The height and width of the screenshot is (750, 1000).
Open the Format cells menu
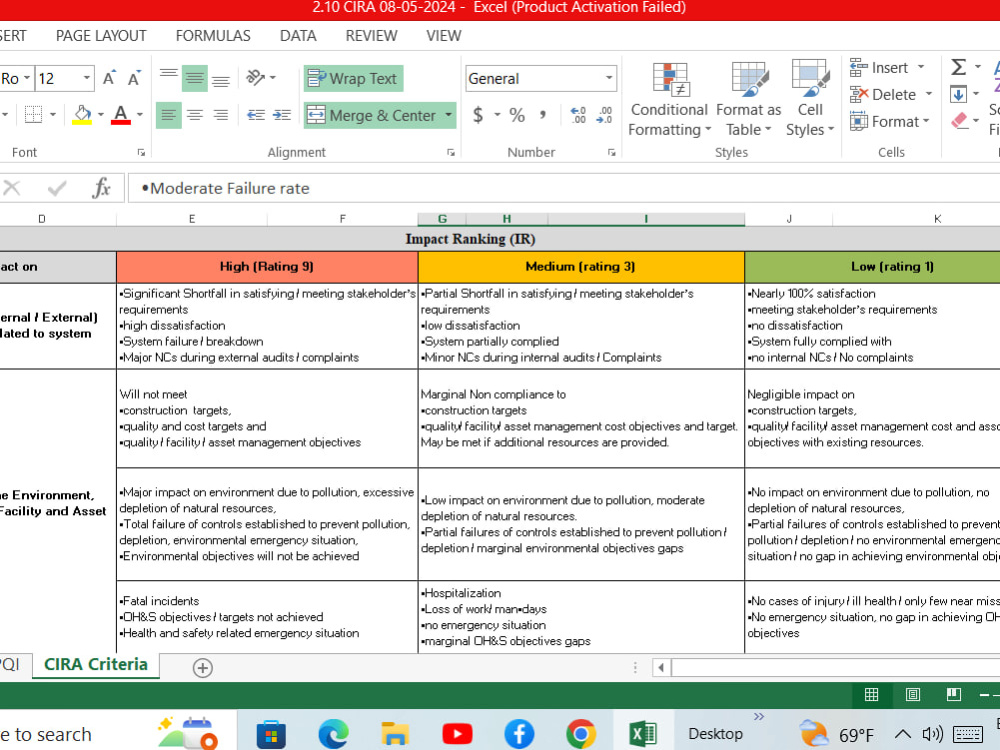tap(890, 121)
